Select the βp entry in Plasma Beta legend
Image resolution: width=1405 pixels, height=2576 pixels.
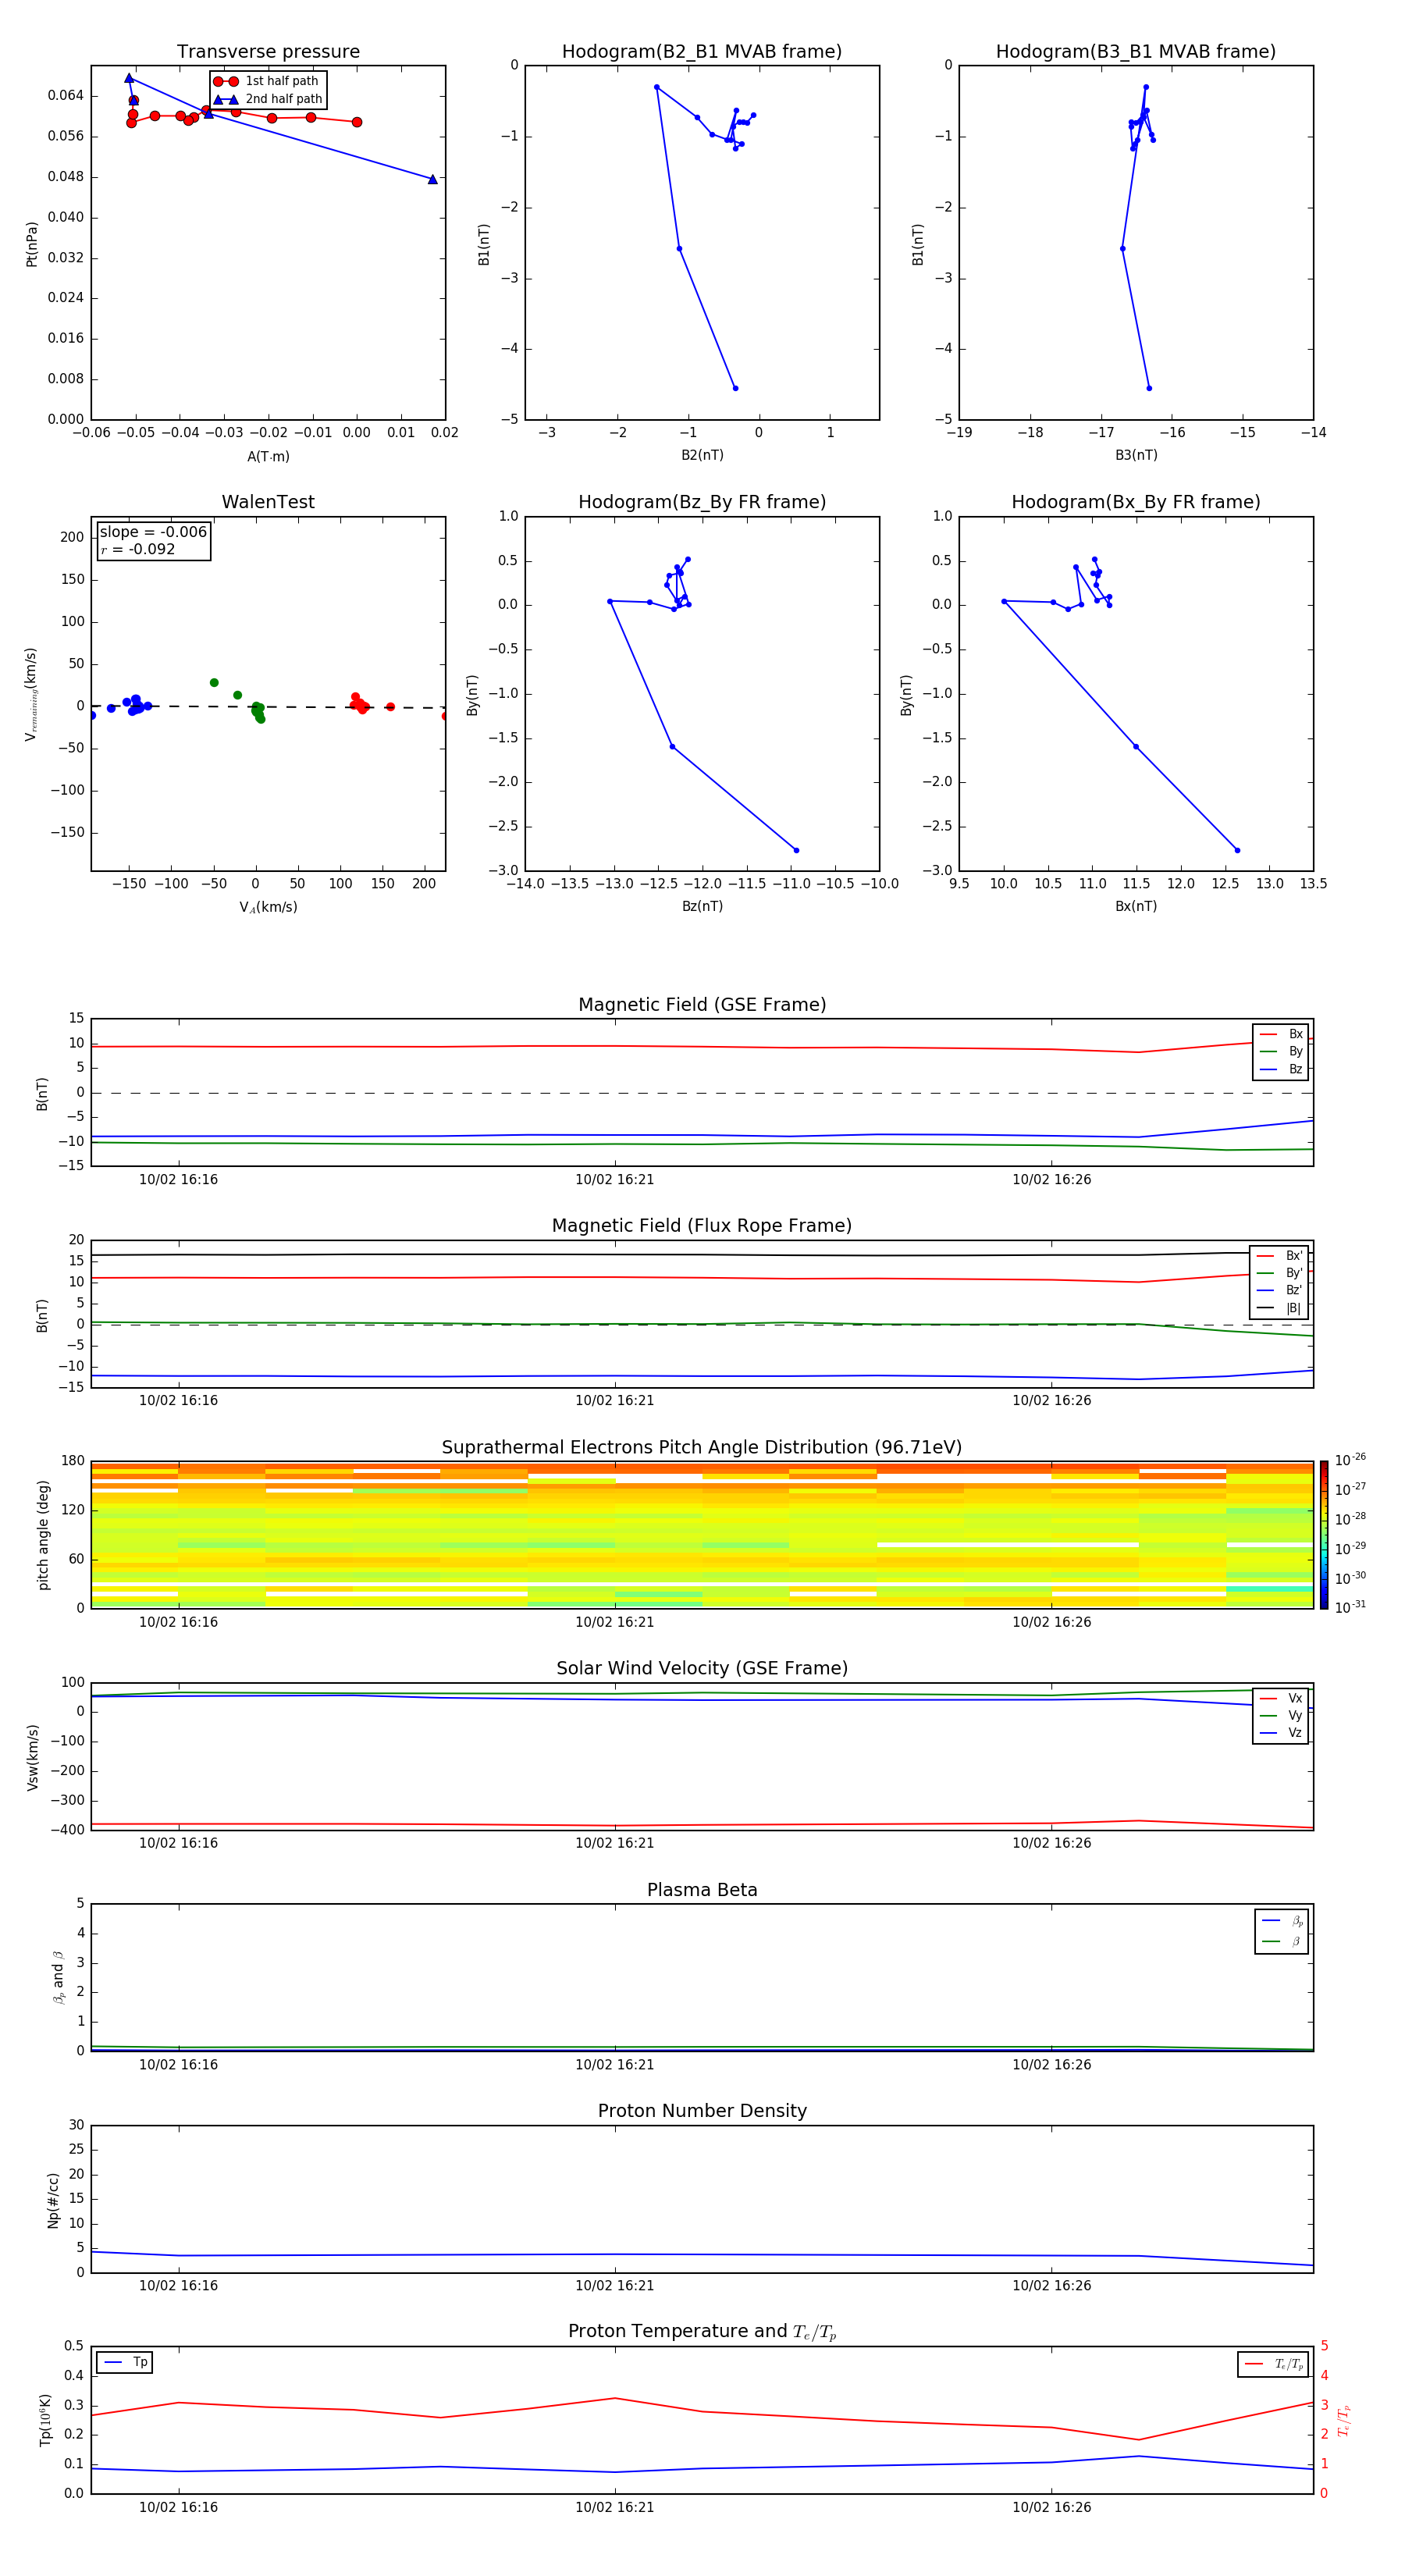pos(1282,1920)
